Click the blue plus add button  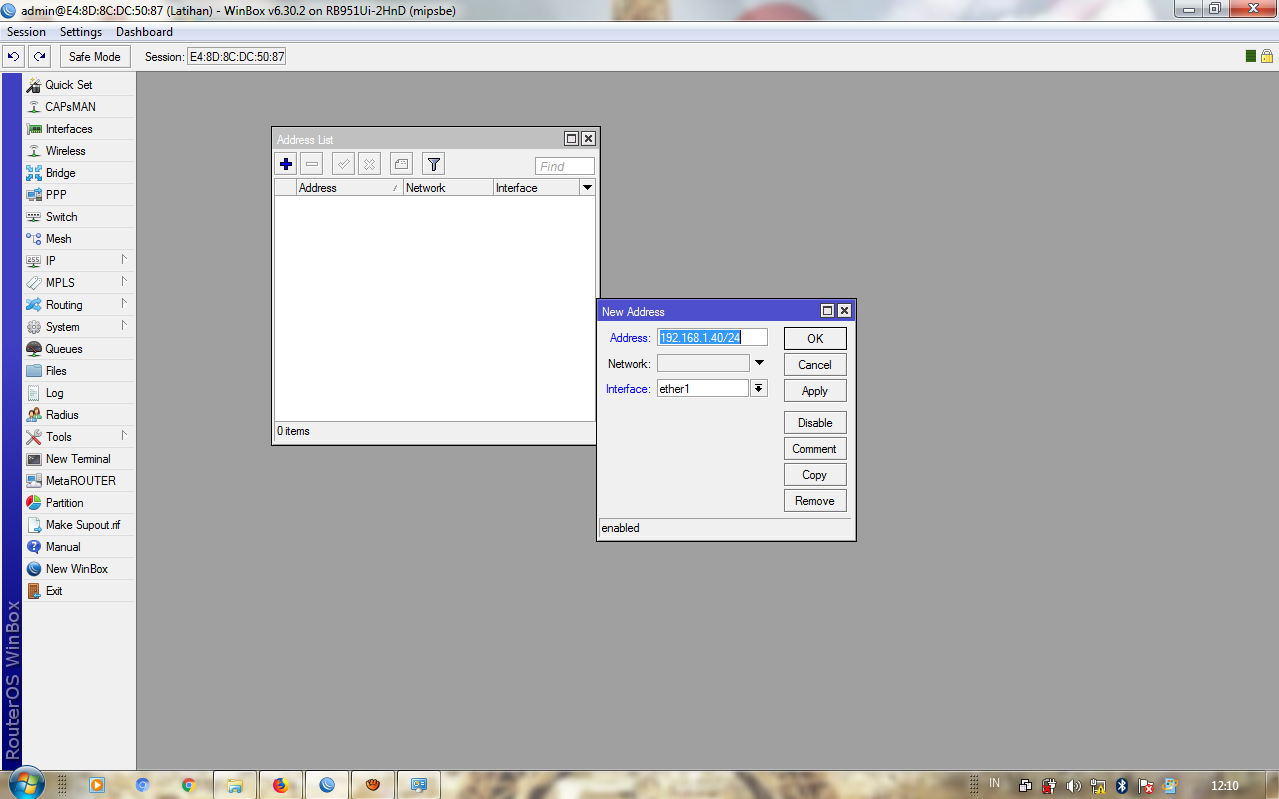tap(286, 164)
